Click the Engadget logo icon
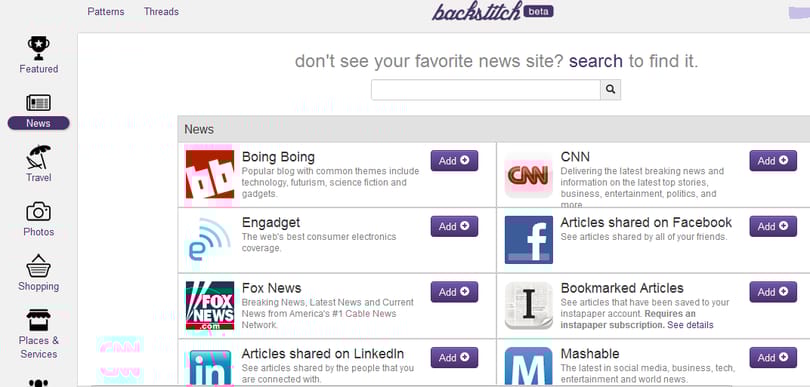Viewport: 810px width, 387px height. [x=210, y=240]
